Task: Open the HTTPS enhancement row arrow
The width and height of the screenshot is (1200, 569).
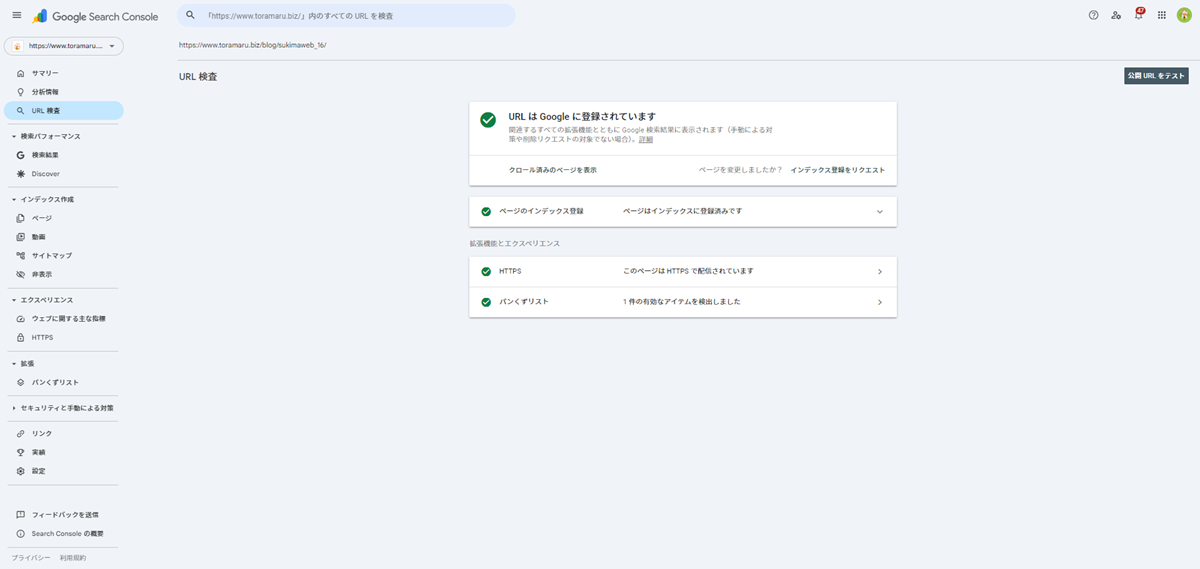Action: pos(880,272)
